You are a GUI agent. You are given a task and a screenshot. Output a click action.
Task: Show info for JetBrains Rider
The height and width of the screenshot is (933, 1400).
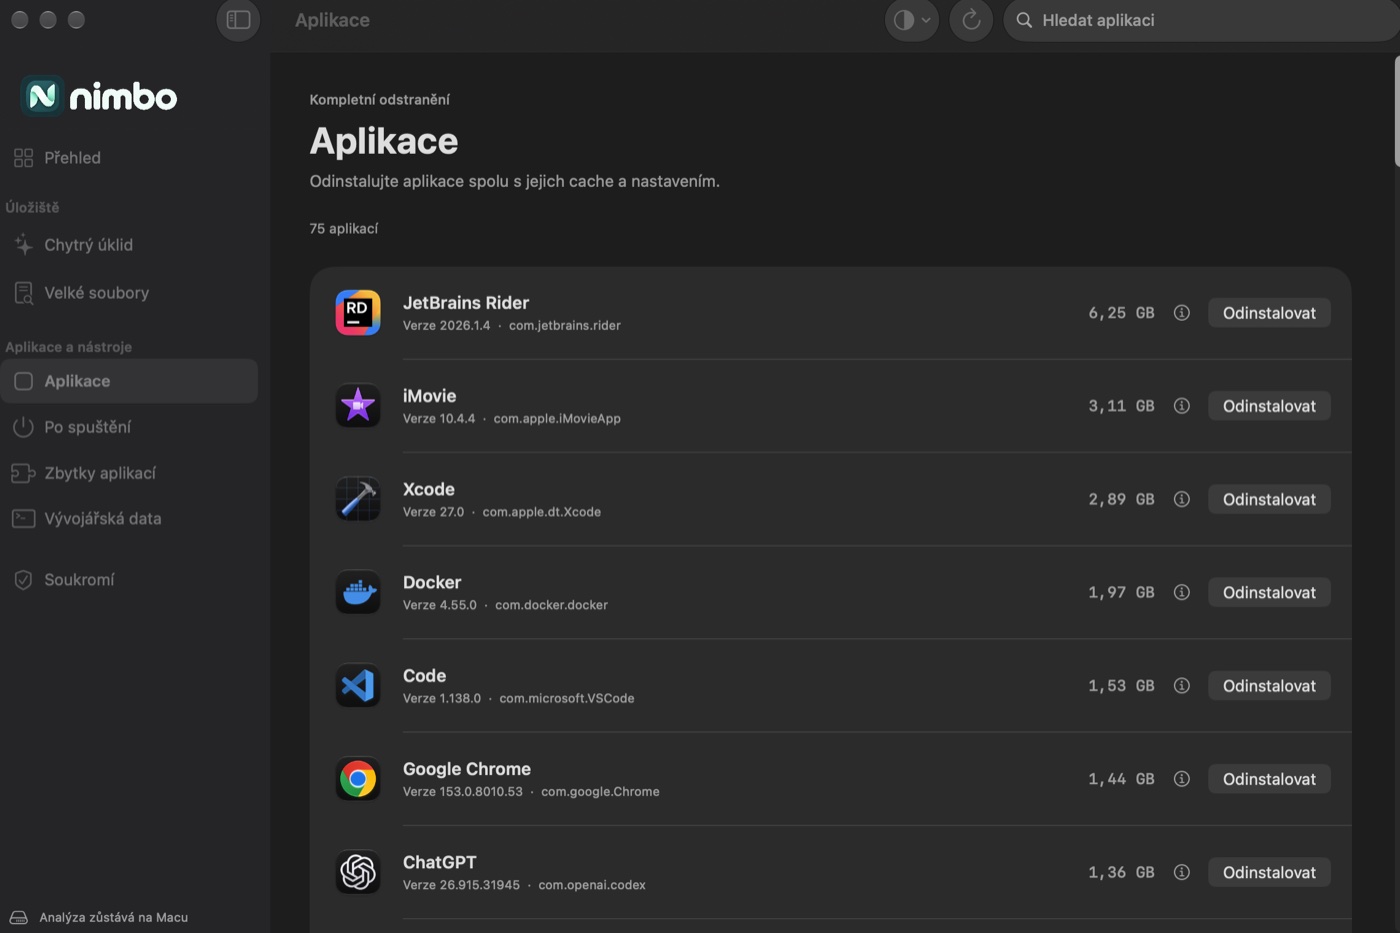click(1181, 313)
